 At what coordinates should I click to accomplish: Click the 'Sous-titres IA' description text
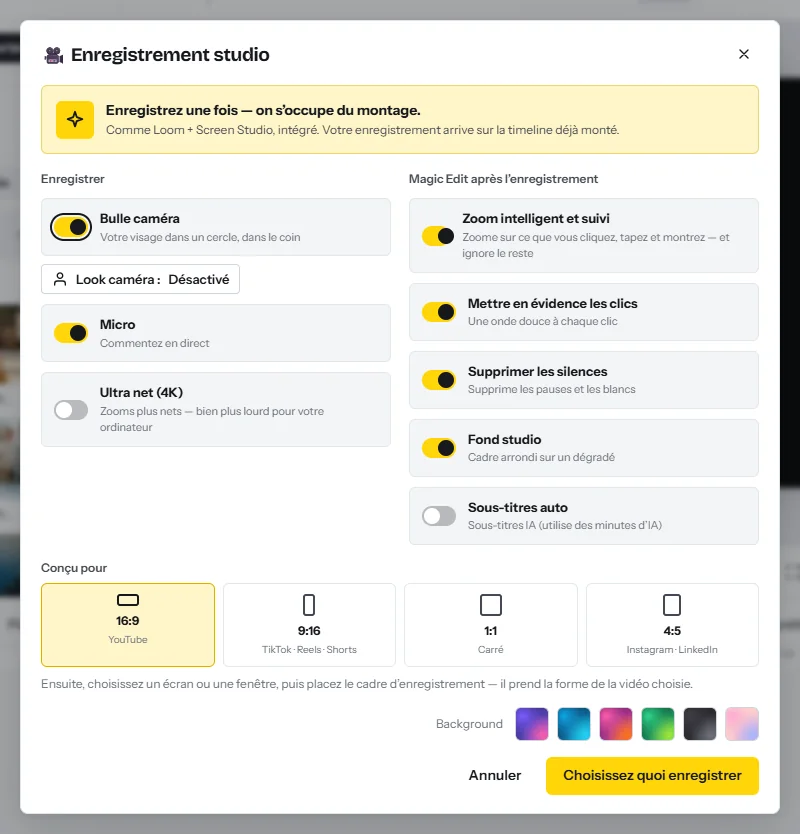click(x=565, y=526)
